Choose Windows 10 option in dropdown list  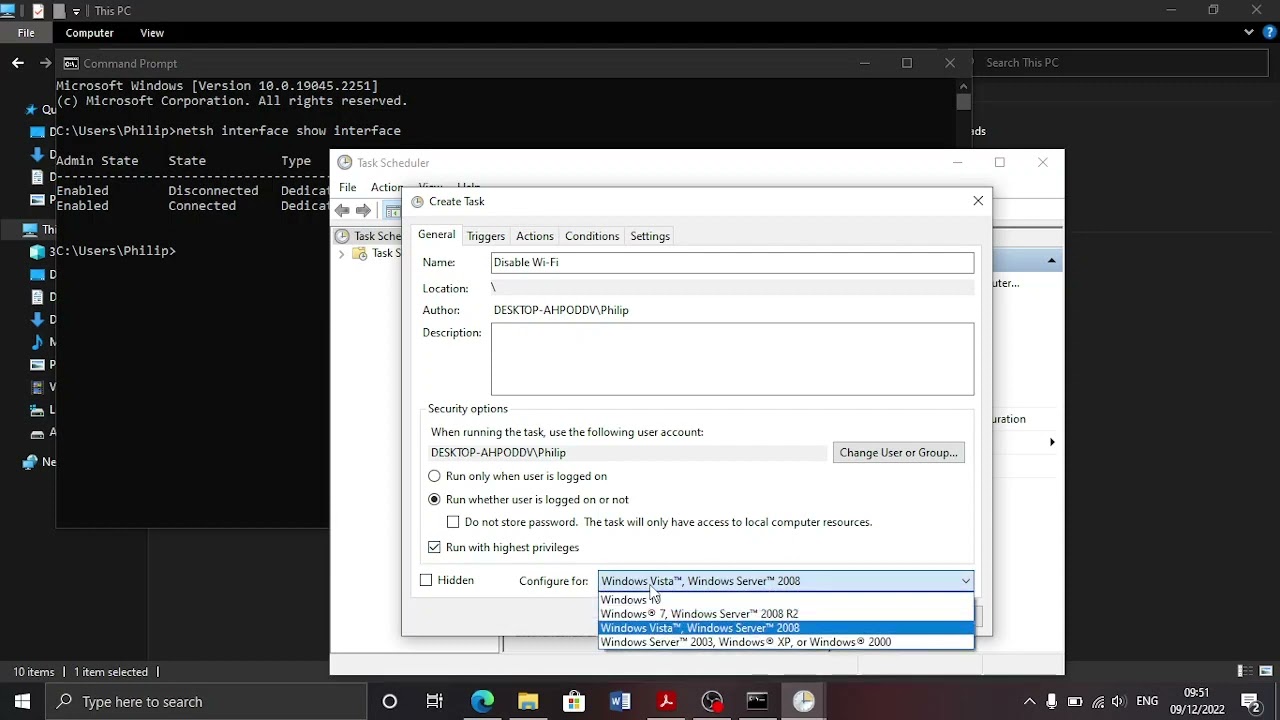(x=786, y=600)
